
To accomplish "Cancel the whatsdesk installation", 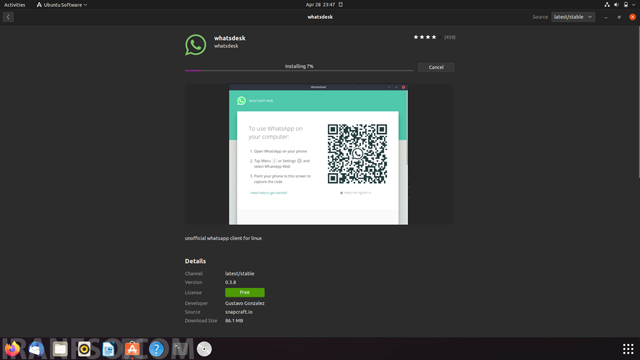I will click(436, 67).
